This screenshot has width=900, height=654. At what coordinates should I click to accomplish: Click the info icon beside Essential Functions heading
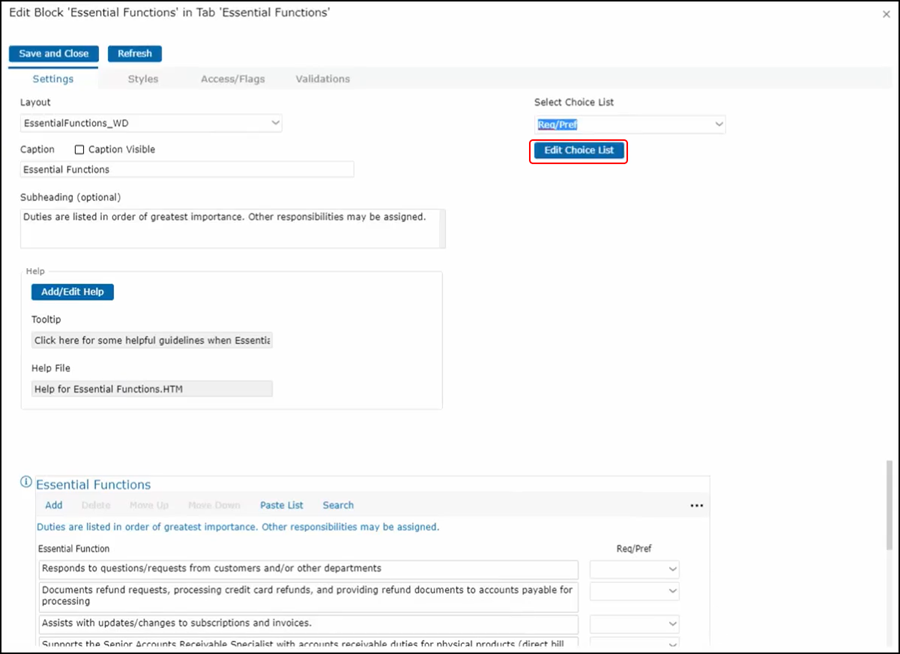[x=27, y=483]
